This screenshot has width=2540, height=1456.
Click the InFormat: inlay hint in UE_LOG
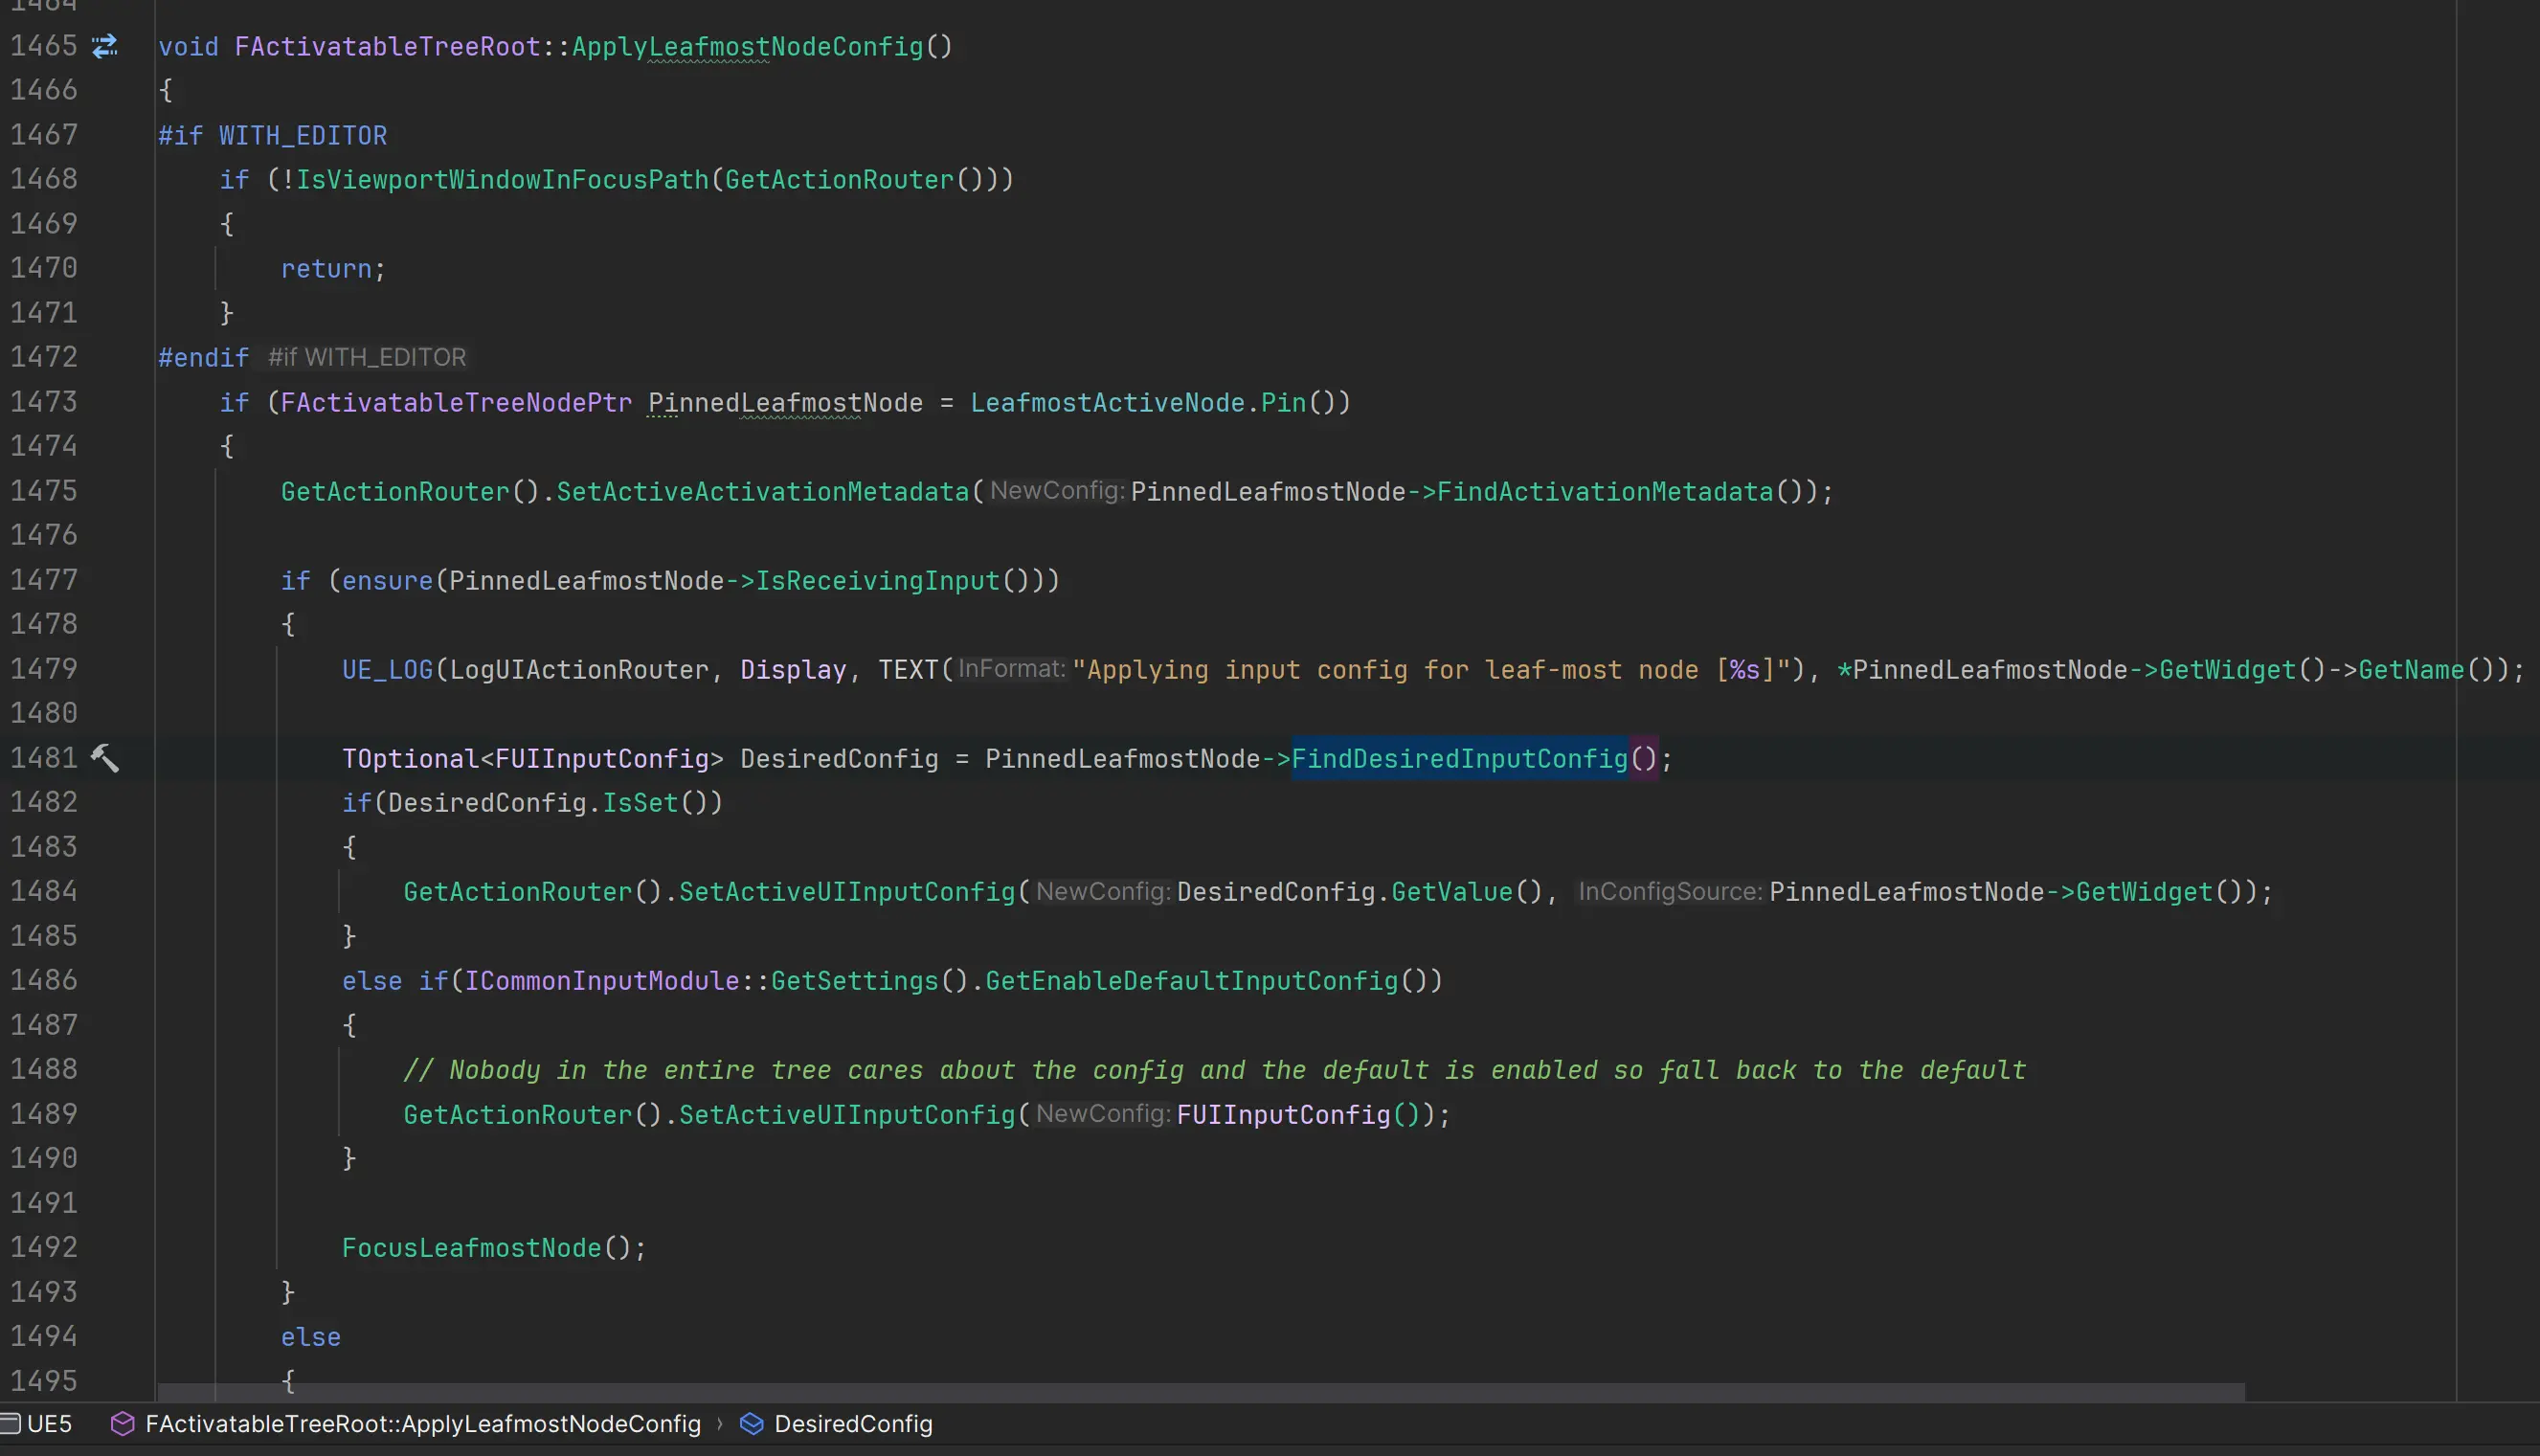[1011, 668]
